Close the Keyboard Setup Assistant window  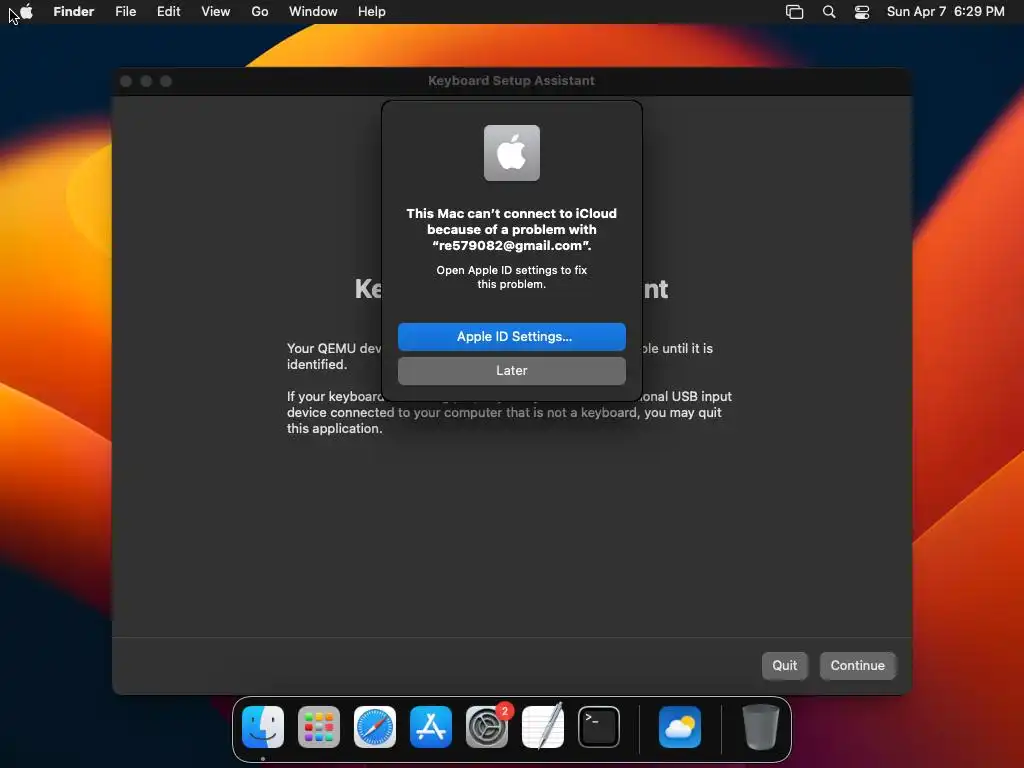coord(126,81)
